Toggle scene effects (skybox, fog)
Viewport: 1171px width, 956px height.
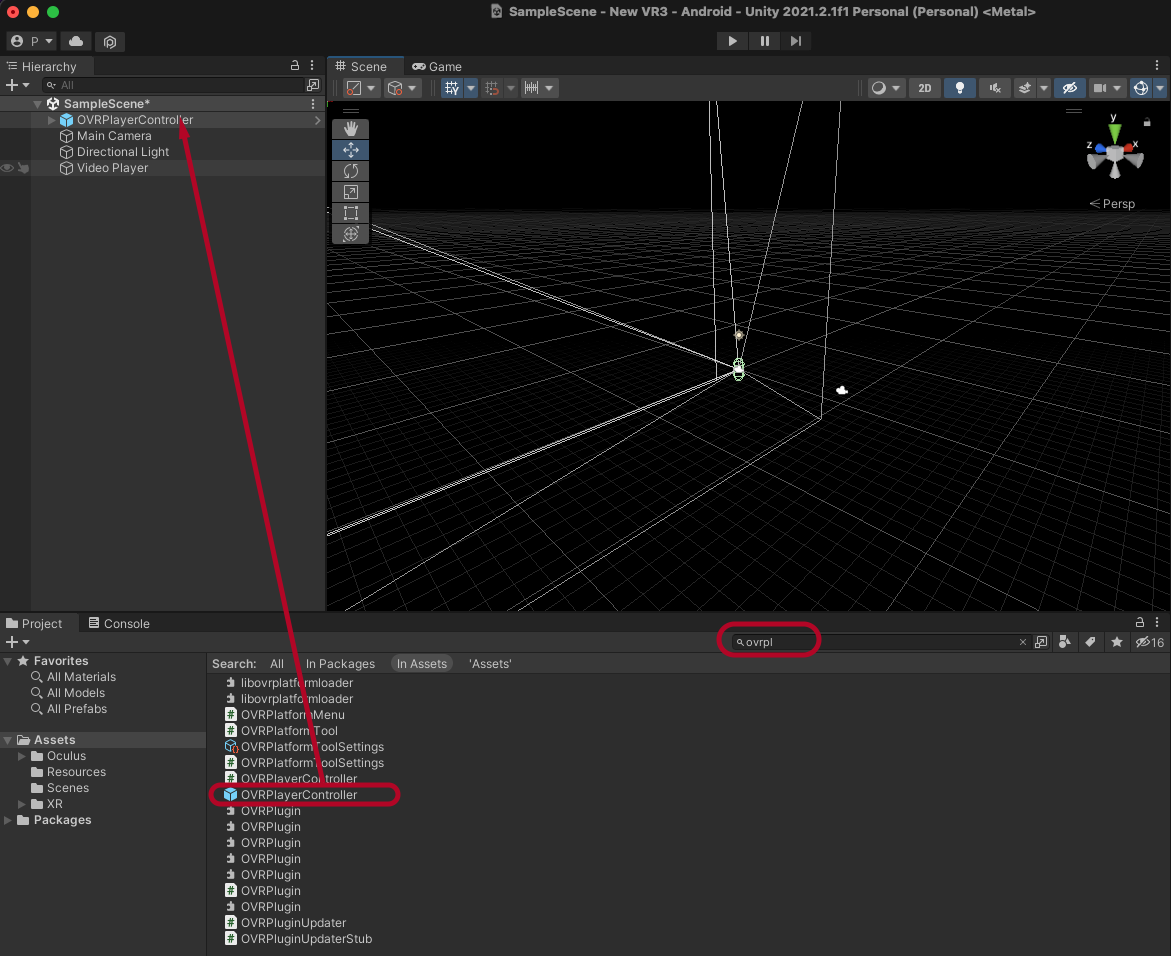[1025, 88]
